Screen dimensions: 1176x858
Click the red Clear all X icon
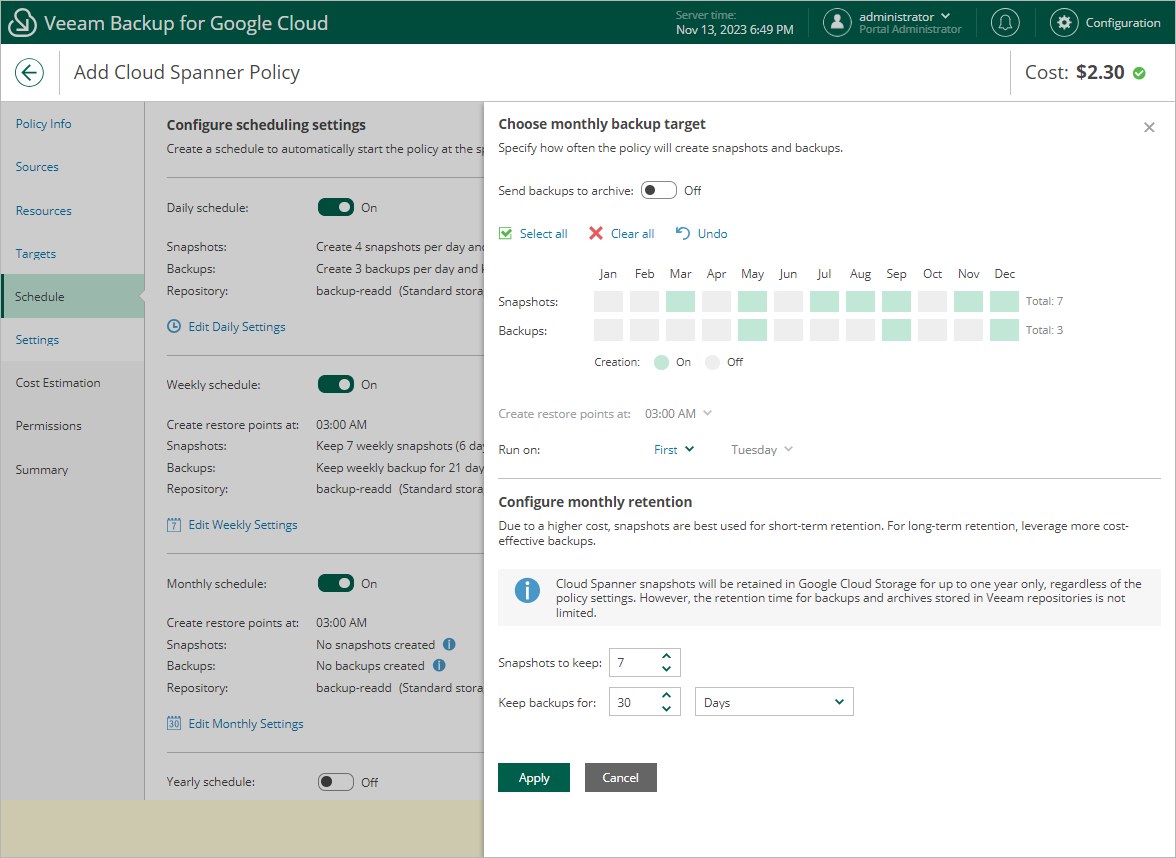click(x=596, y=233)
